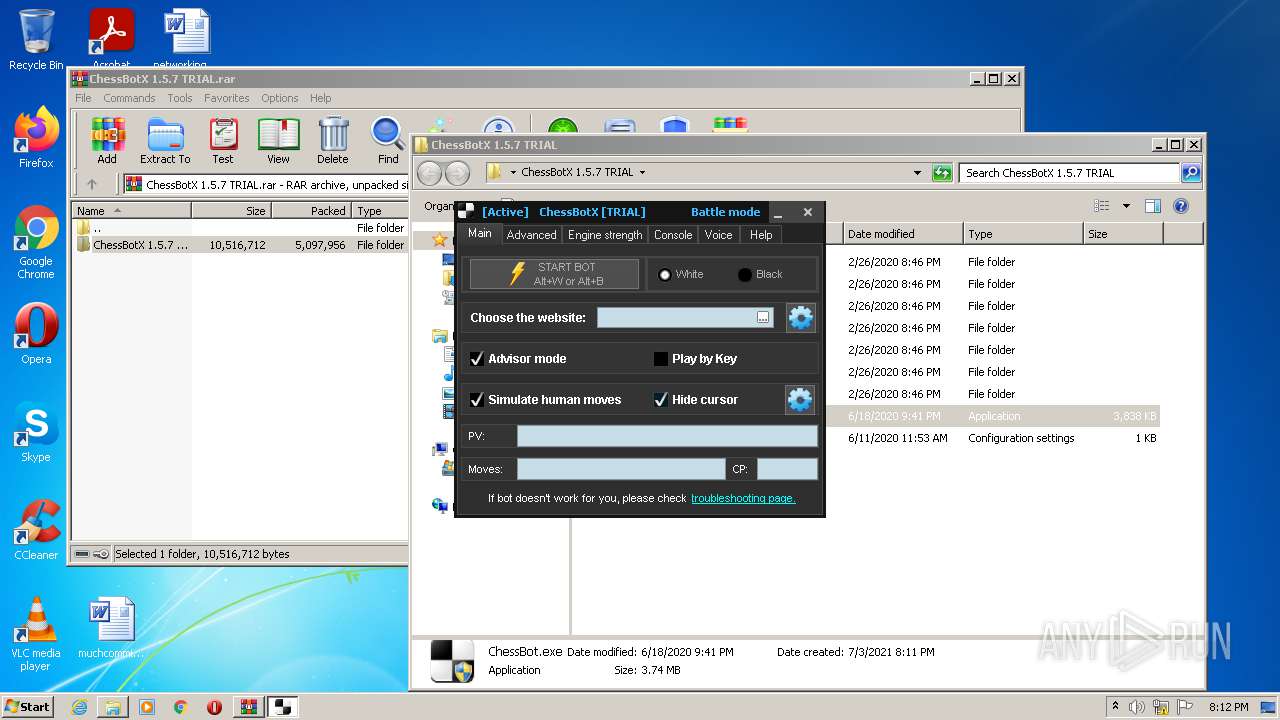Open the troubleshooting page link
Viewport: 1280px width, 720px height.
tap(743, 498)
